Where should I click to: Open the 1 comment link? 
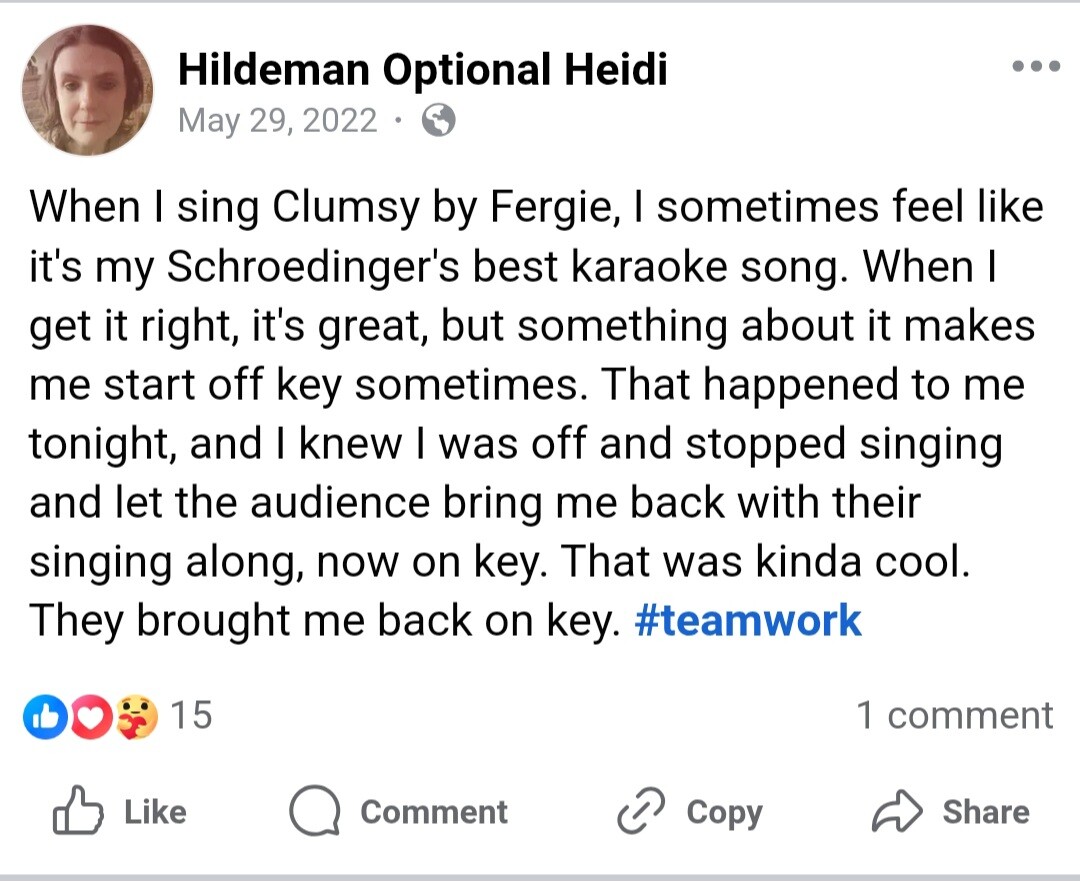point(955,715)
